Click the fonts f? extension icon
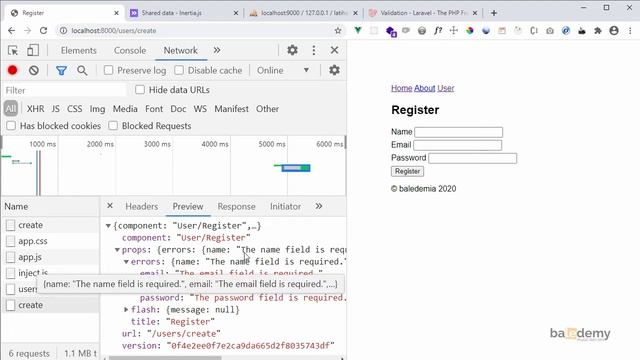Image resolution: width=640 pixels, height=360 pixels. [438, 31]
